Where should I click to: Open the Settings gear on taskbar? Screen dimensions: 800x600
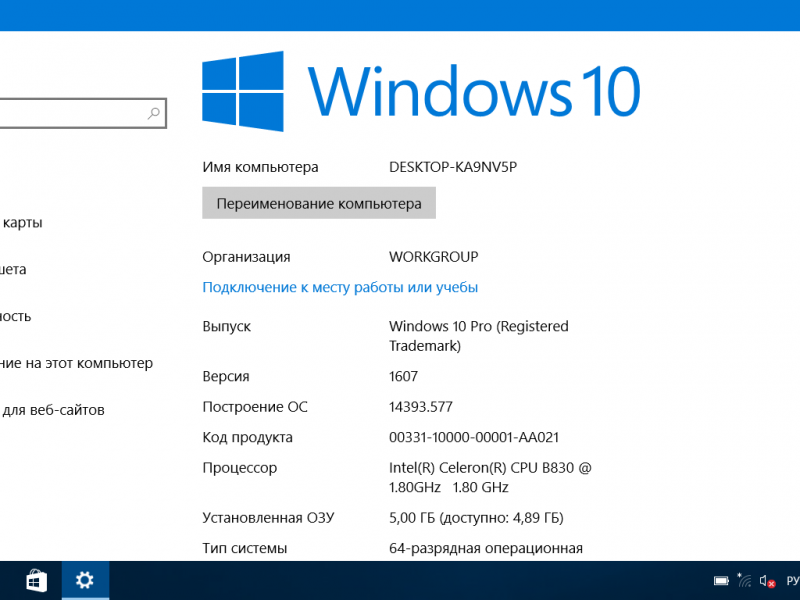[85, 581]
